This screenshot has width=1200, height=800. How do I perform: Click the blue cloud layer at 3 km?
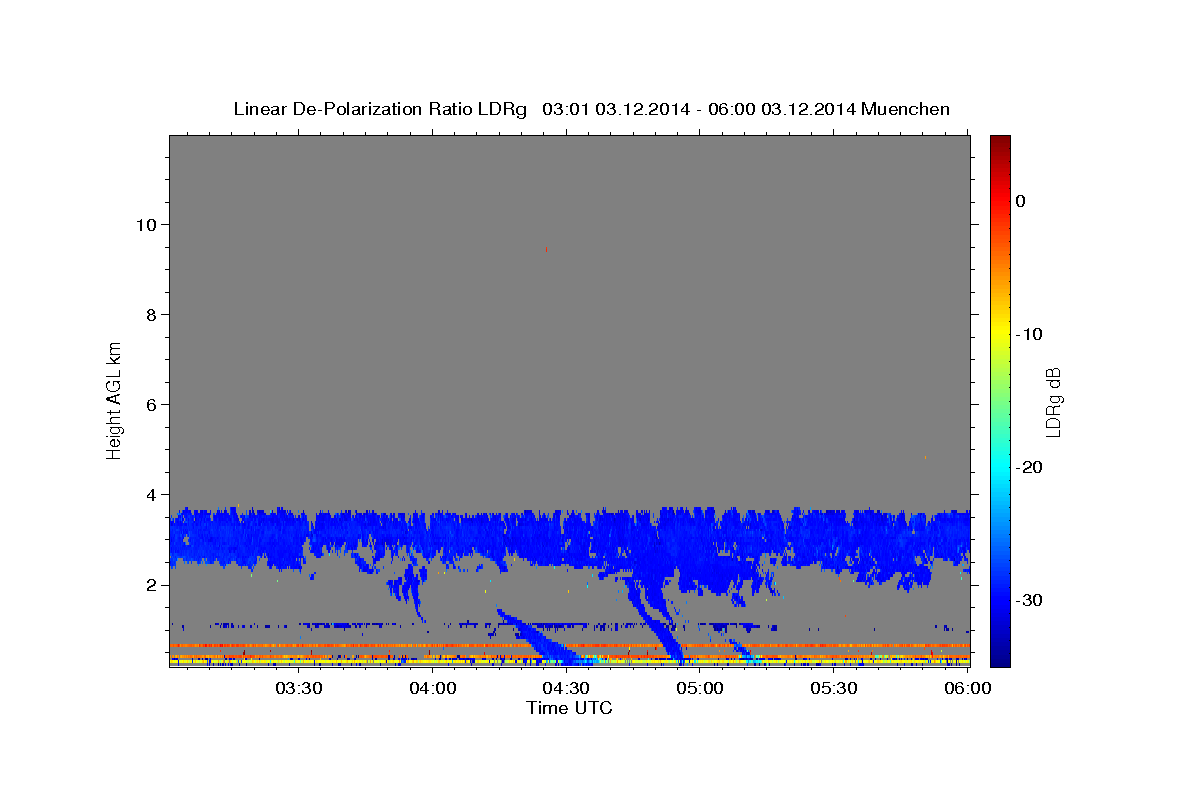569,540
